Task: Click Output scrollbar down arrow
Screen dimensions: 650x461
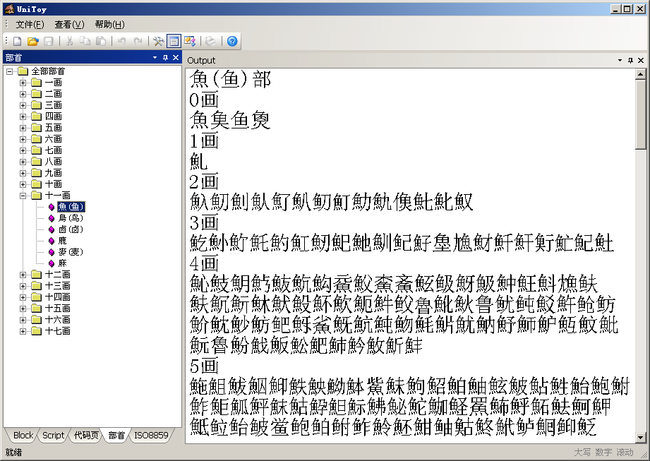Action: point(640,437)
